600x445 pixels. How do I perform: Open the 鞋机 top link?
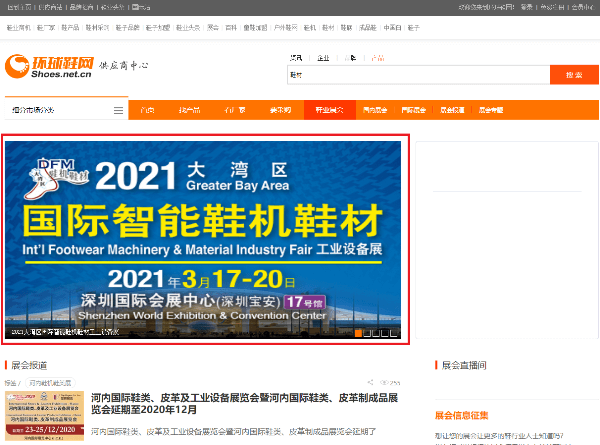click(310, 28)
